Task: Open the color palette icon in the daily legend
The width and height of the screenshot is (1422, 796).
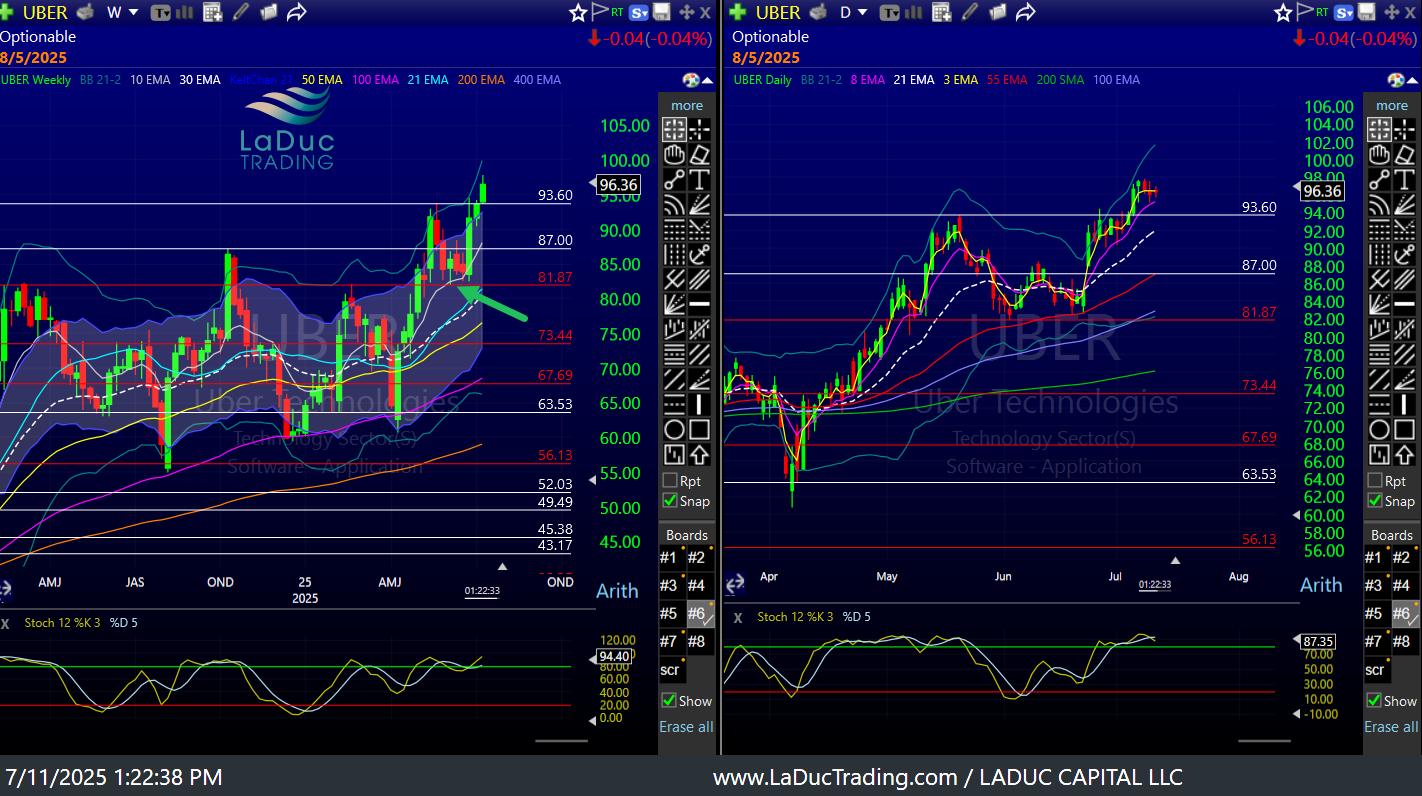Action: [x=1396, y=80]
